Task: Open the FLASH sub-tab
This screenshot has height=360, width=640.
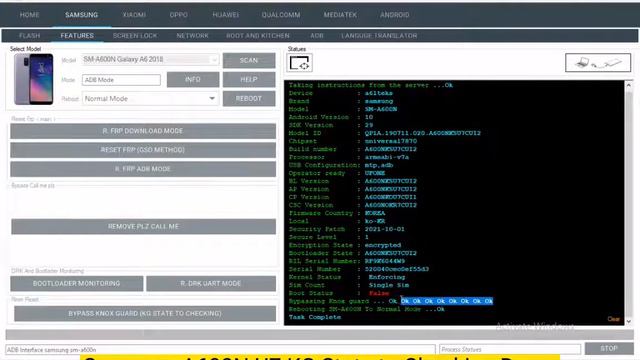Action: [x=29, y=36]
